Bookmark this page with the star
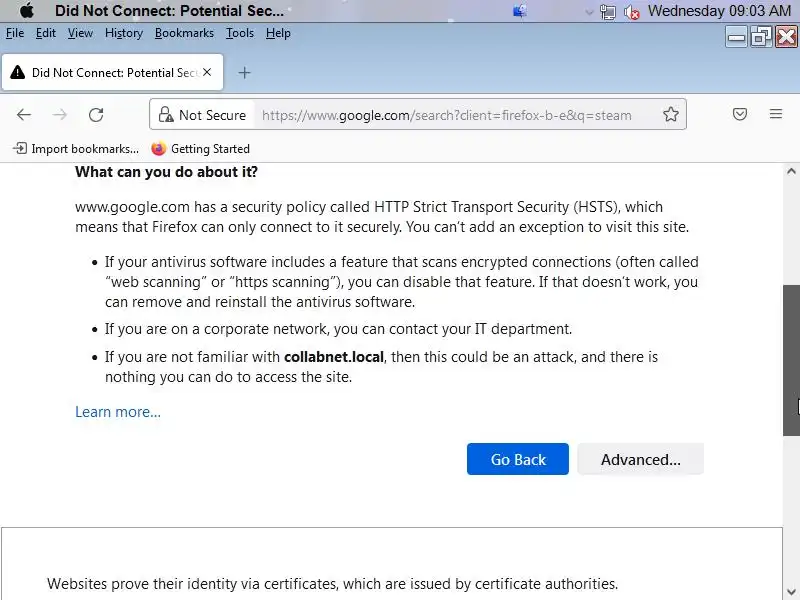This screenshot has height=600, width=800. point(670,114)
